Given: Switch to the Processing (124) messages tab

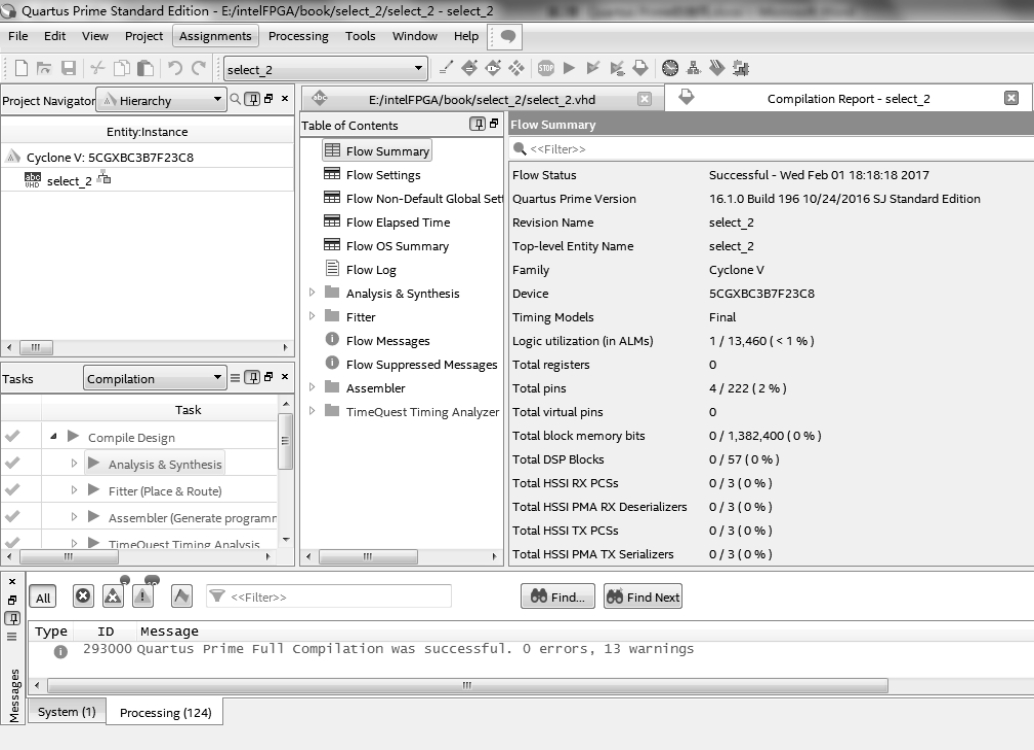Looking at the screenshot, I should click(165, 712).
